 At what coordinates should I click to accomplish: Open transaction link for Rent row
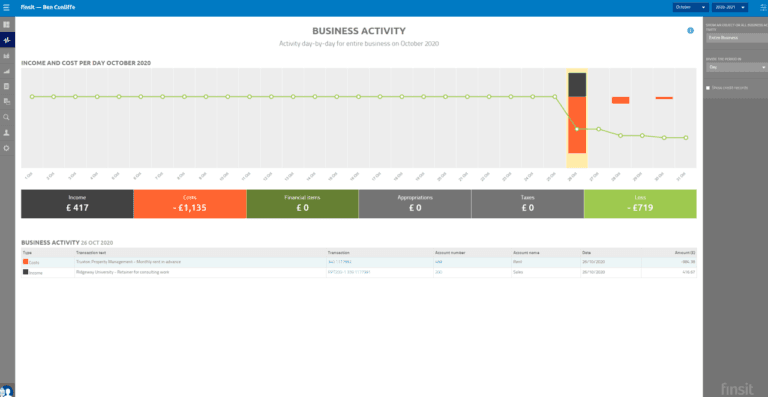coord(340,262)
